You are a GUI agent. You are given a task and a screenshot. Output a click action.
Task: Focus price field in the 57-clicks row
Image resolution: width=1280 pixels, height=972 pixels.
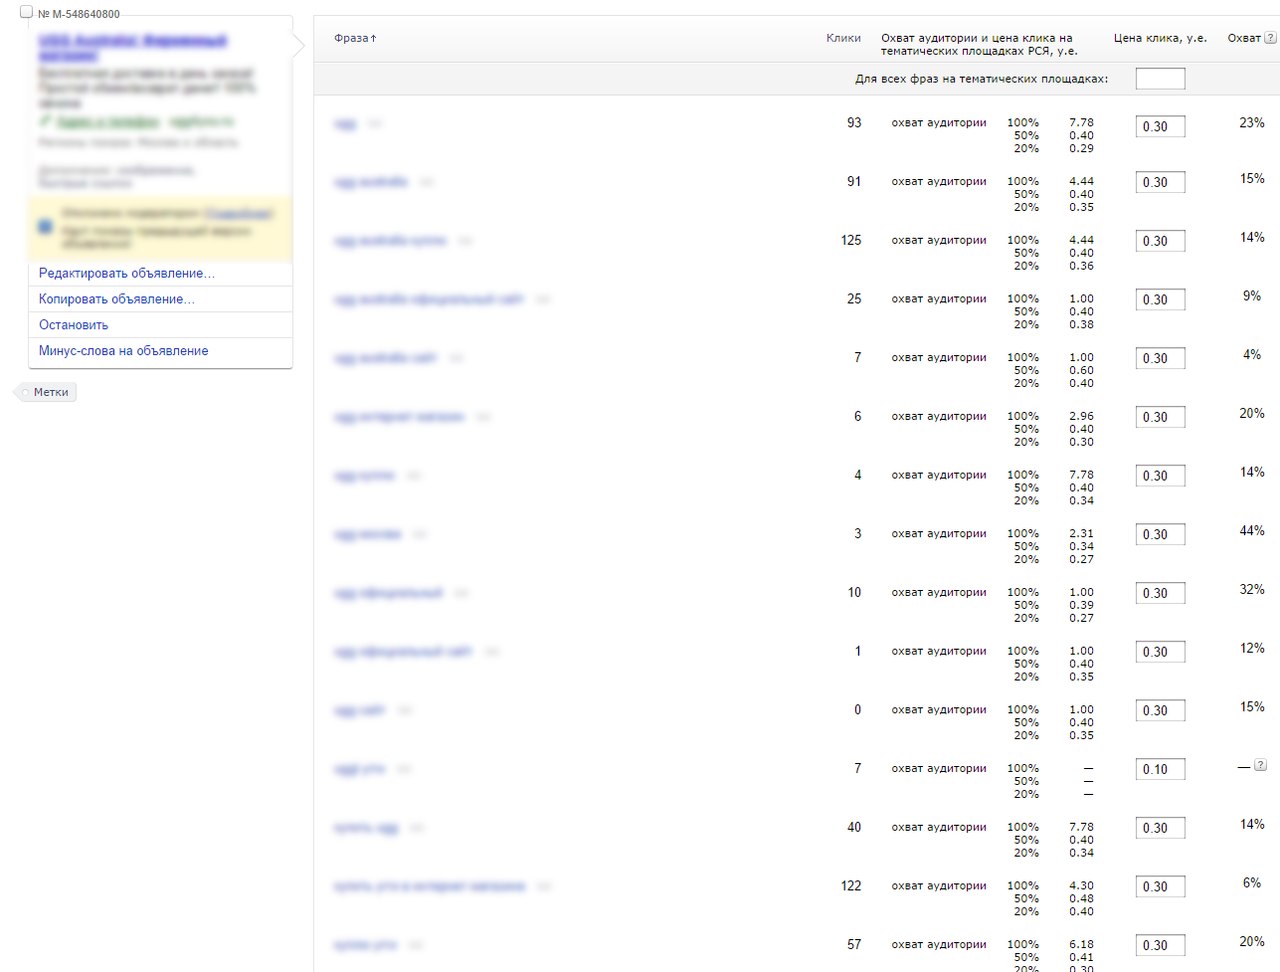click(x=1160, y=946)
